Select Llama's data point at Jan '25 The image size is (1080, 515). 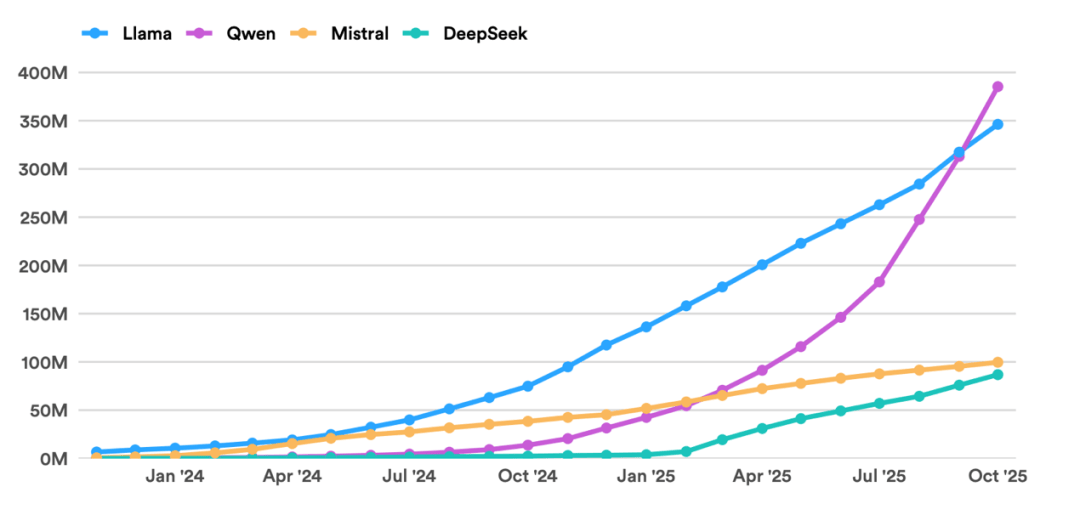click(x=646, y=327)
